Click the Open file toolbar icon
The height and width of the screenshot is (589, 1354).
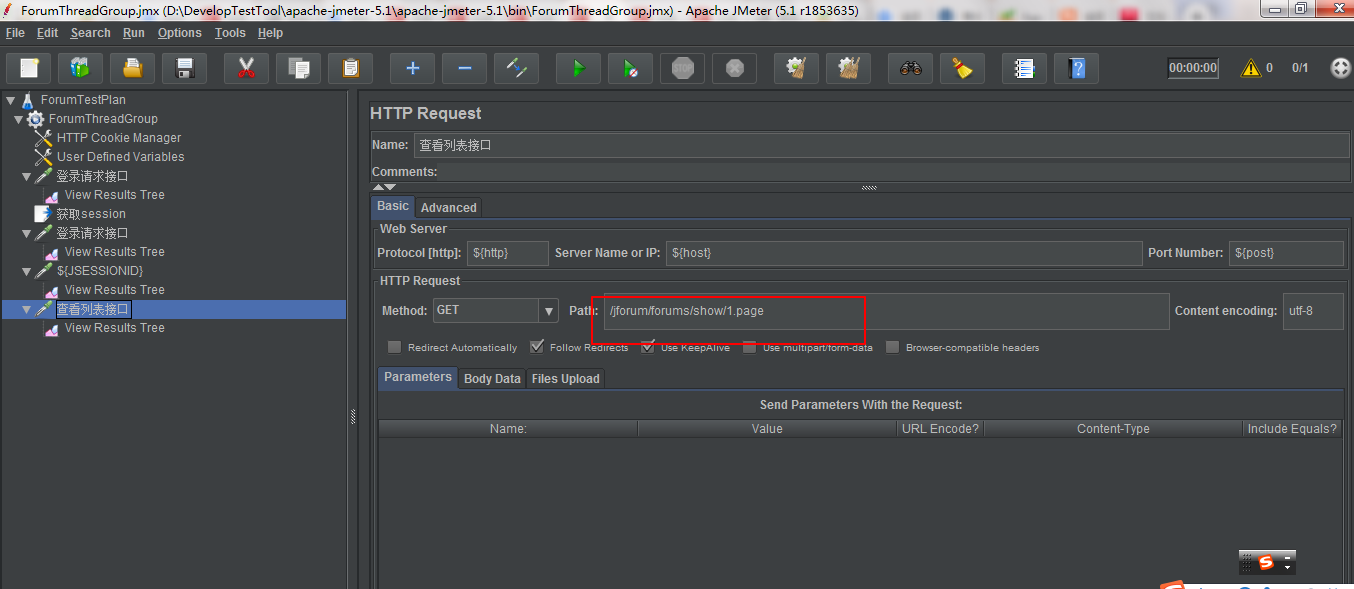[x=132, y=68]
